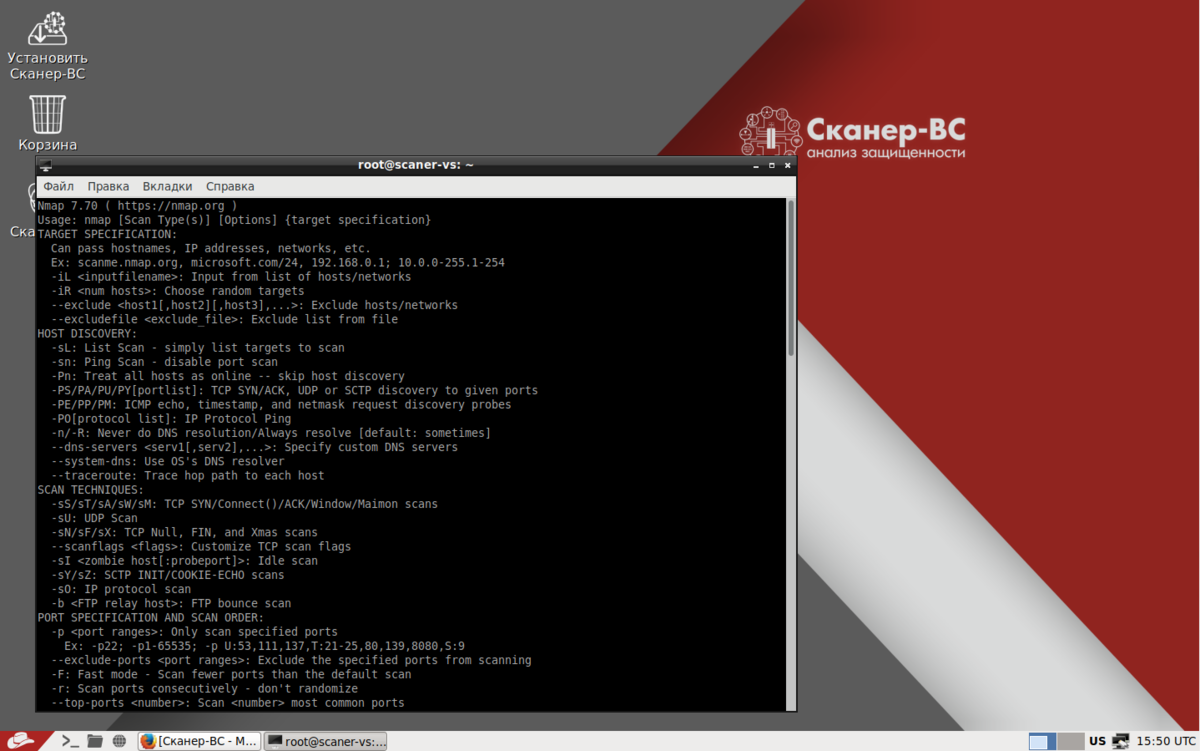Click '-n/-R: Never do DNS resolution' line
This screenshot has width=1200, height=751.
271,433
